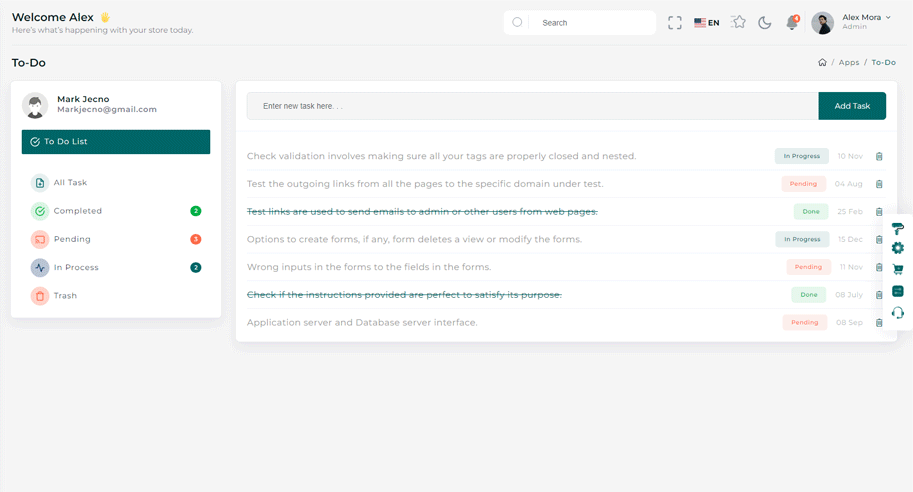Open the notifications bell

pos(792,22)
